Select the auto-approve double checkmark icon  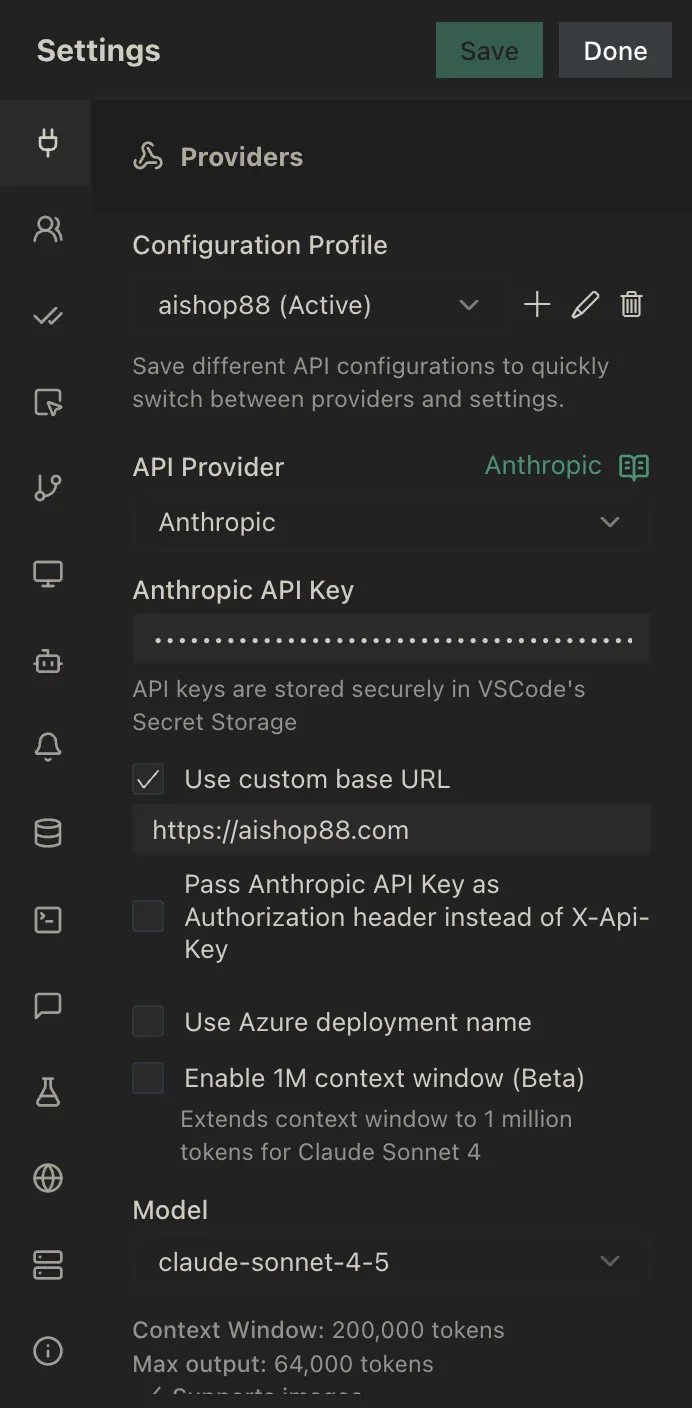[46, 316]
